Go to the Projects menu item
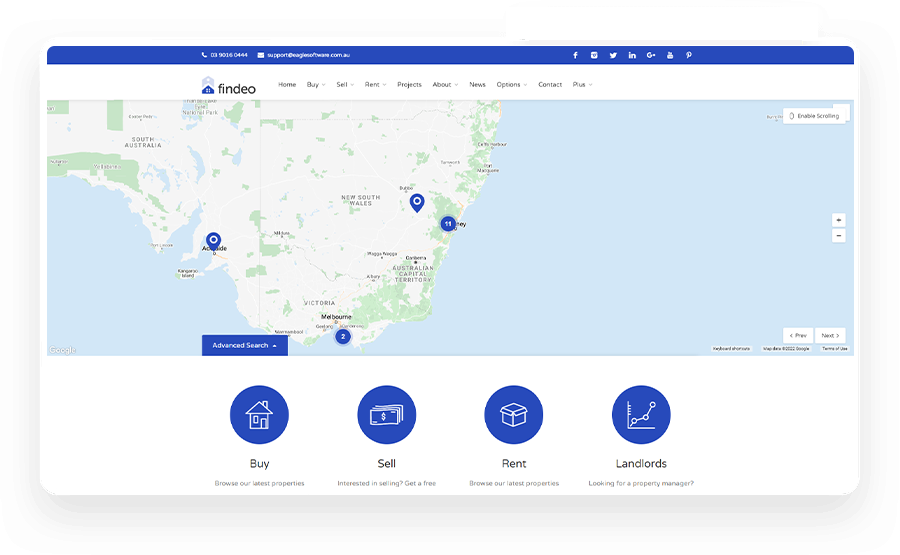The height and width of the screenshot is (555, 900). [x=409, y=85]
